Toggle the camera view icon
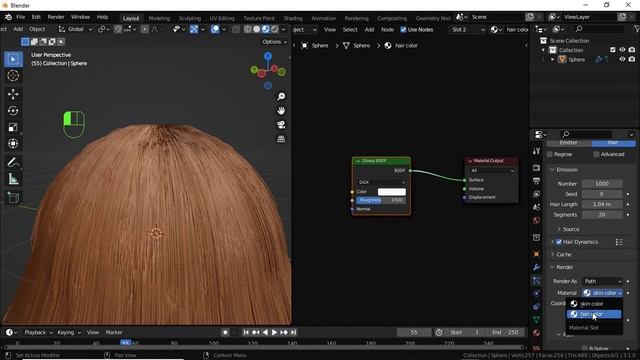The width and height of the screenshot is (640, 360). pyautogui.click(x=281, y=125)
